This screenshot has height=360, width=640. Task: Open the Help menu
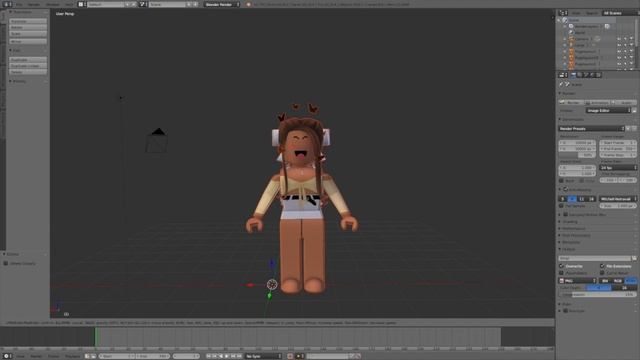click(69, 4)
